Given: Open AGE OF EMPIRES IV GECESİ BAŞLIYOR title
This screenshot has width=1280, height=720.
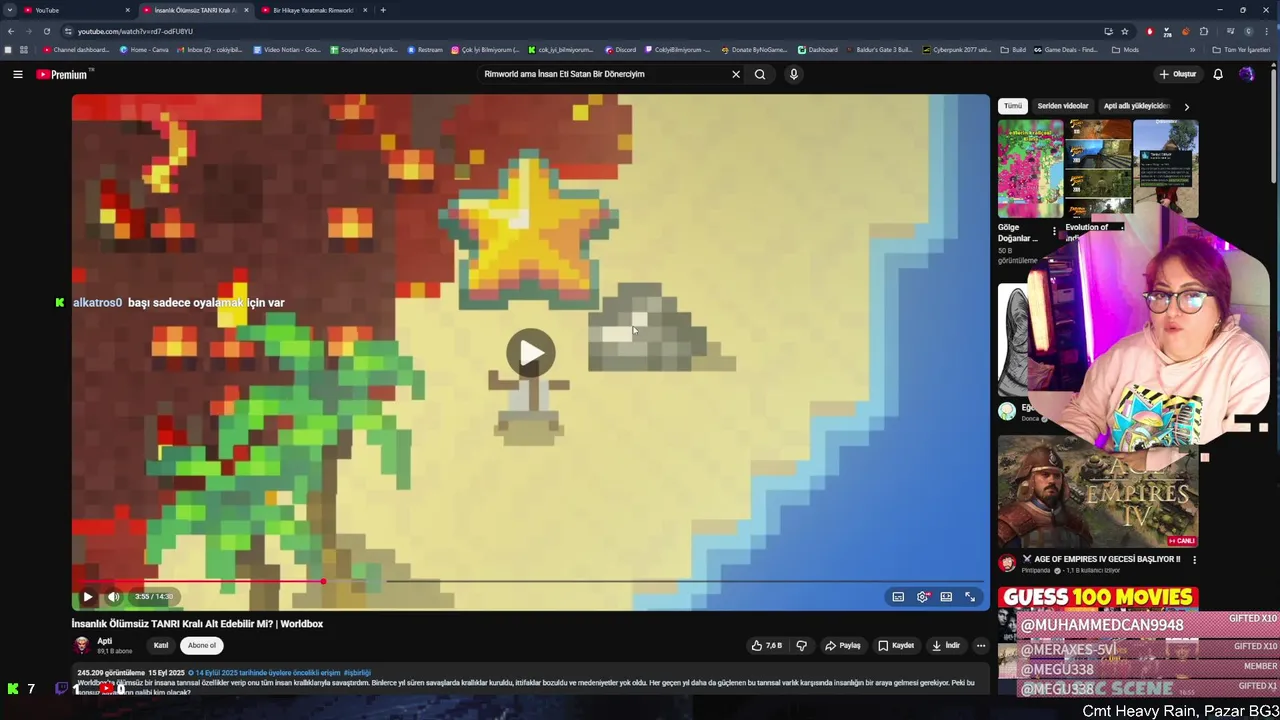Looking at the screenshot, I should (1101, 559).
